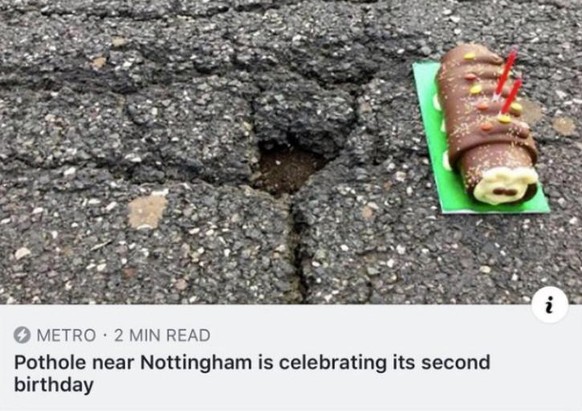This screenshot has width=582, height=411.
Task: Click the caterpillar cake in the photo
Action: click(x=486, y=124)
